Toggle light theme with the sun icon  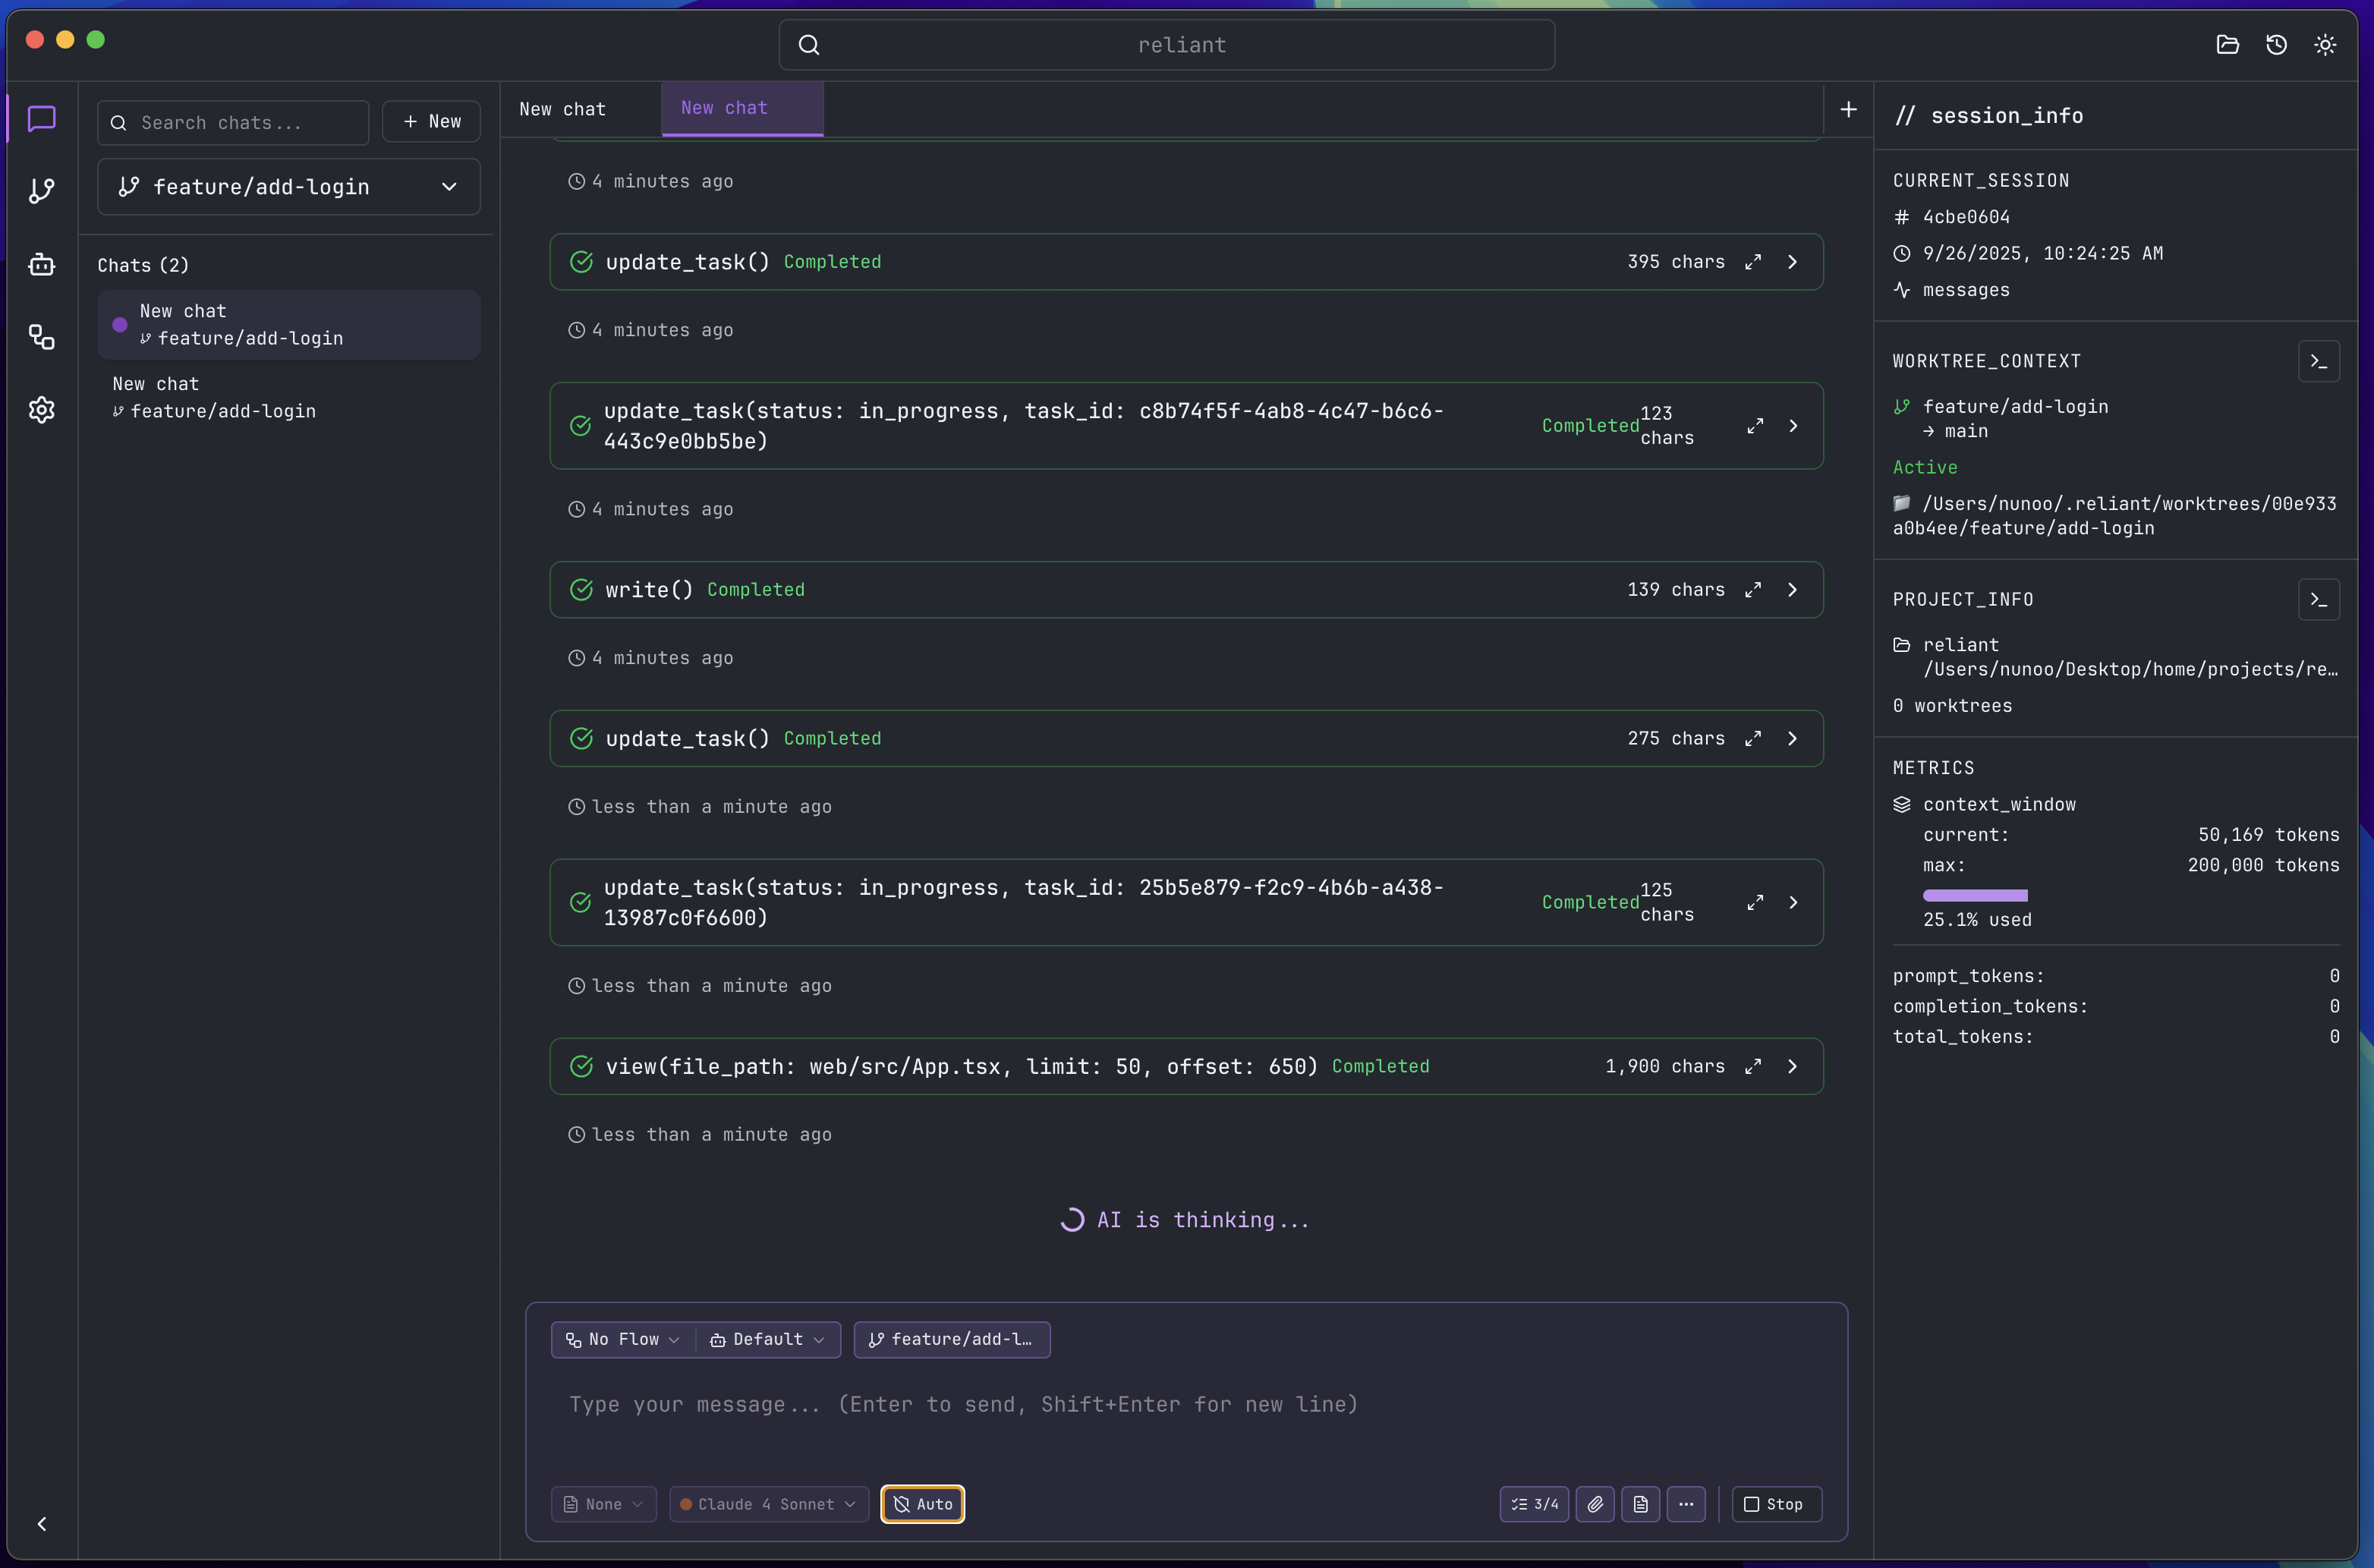click(2325, 44)
